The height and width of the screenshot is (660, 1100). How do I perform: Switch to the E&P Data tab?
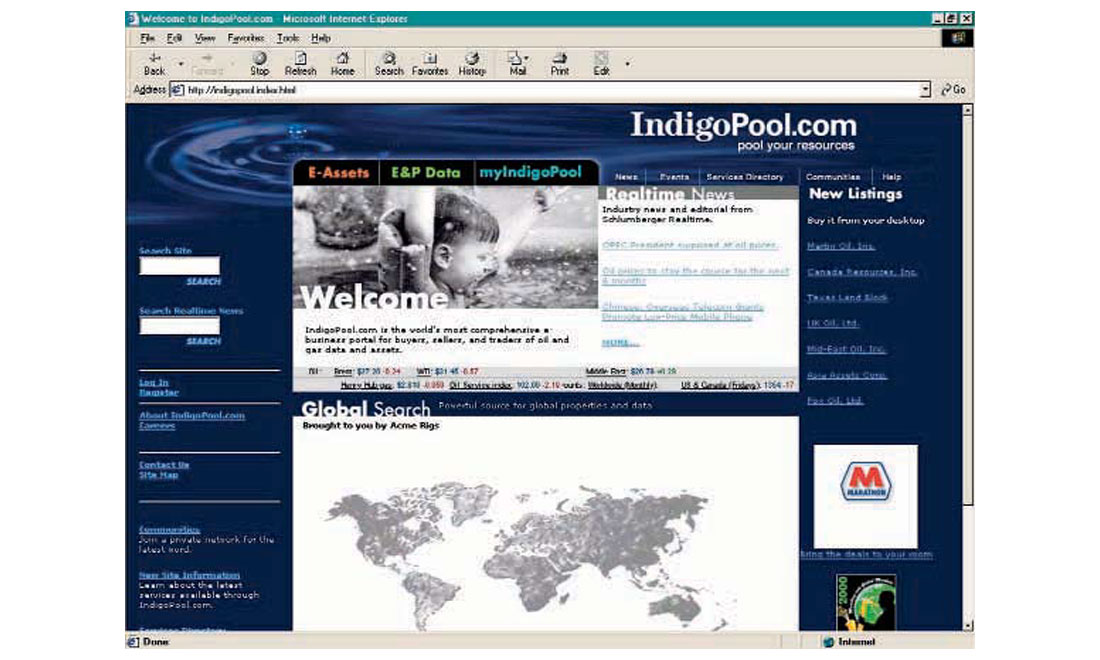(x=426, y=173)
